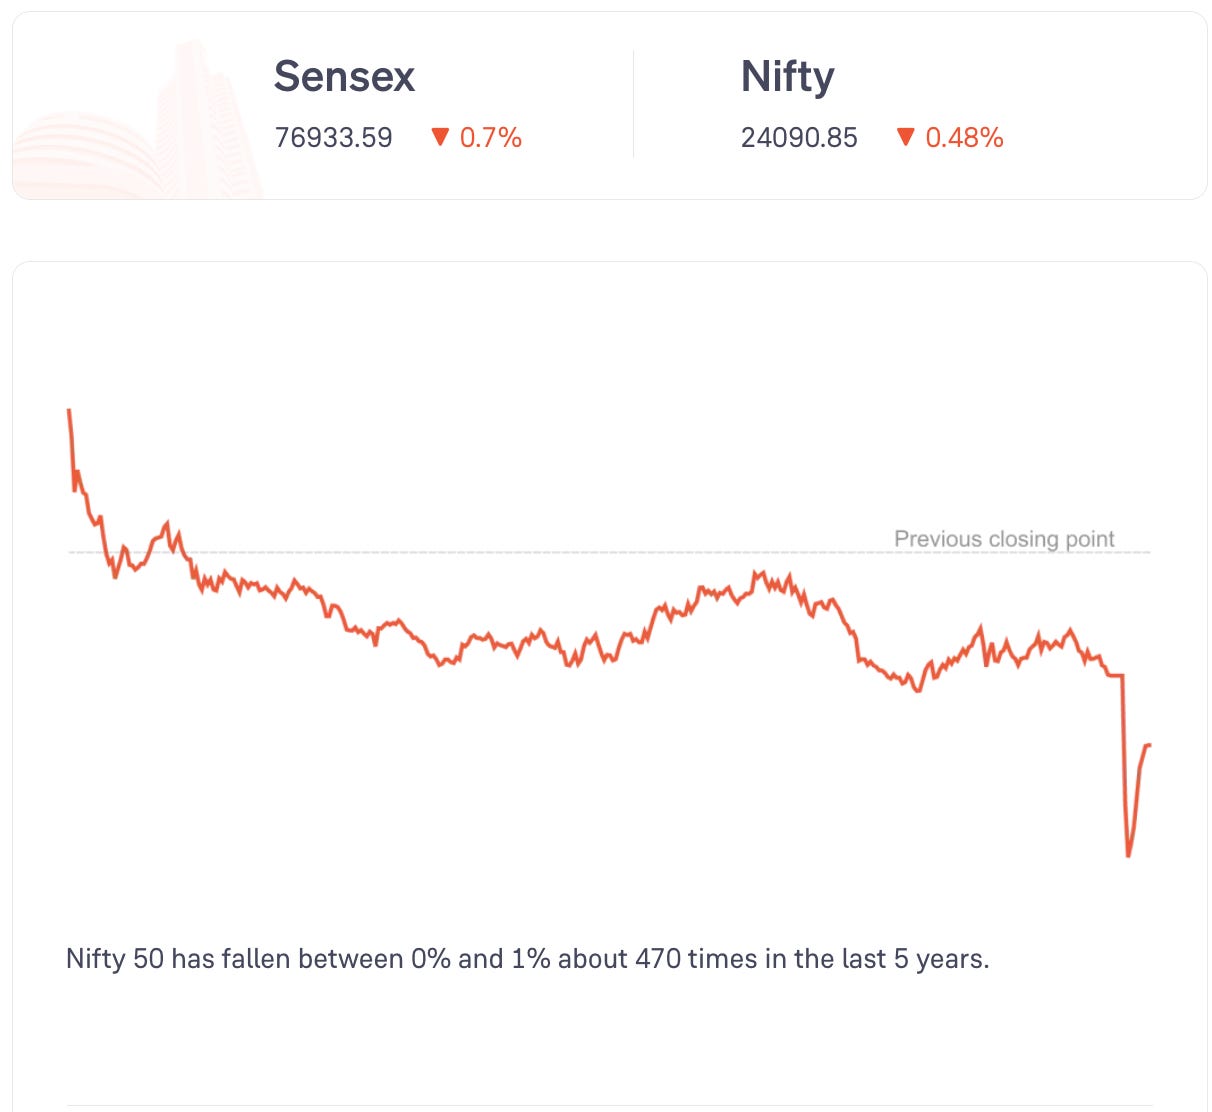Screen dimensions: 1212x1112
Task: Click the lowest dip of the chart line
Action: tap(1128, 855)
